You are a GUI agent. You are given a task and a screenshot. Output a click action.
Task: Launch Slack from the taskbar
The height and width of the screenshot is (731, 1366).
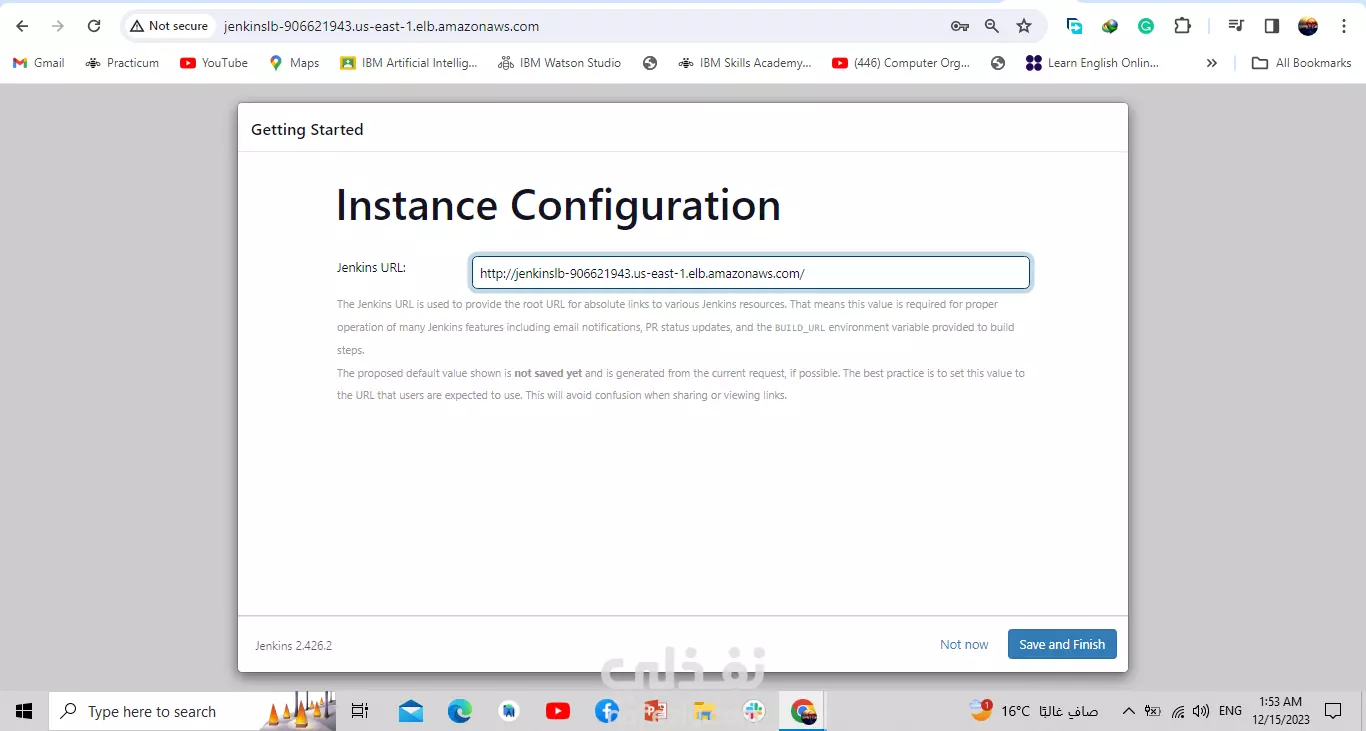(x=753, y=711)
